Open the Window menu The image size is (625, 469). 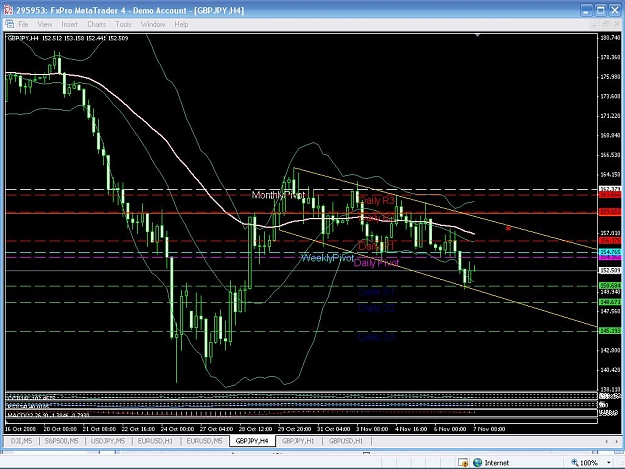click(x=153, y=24)
